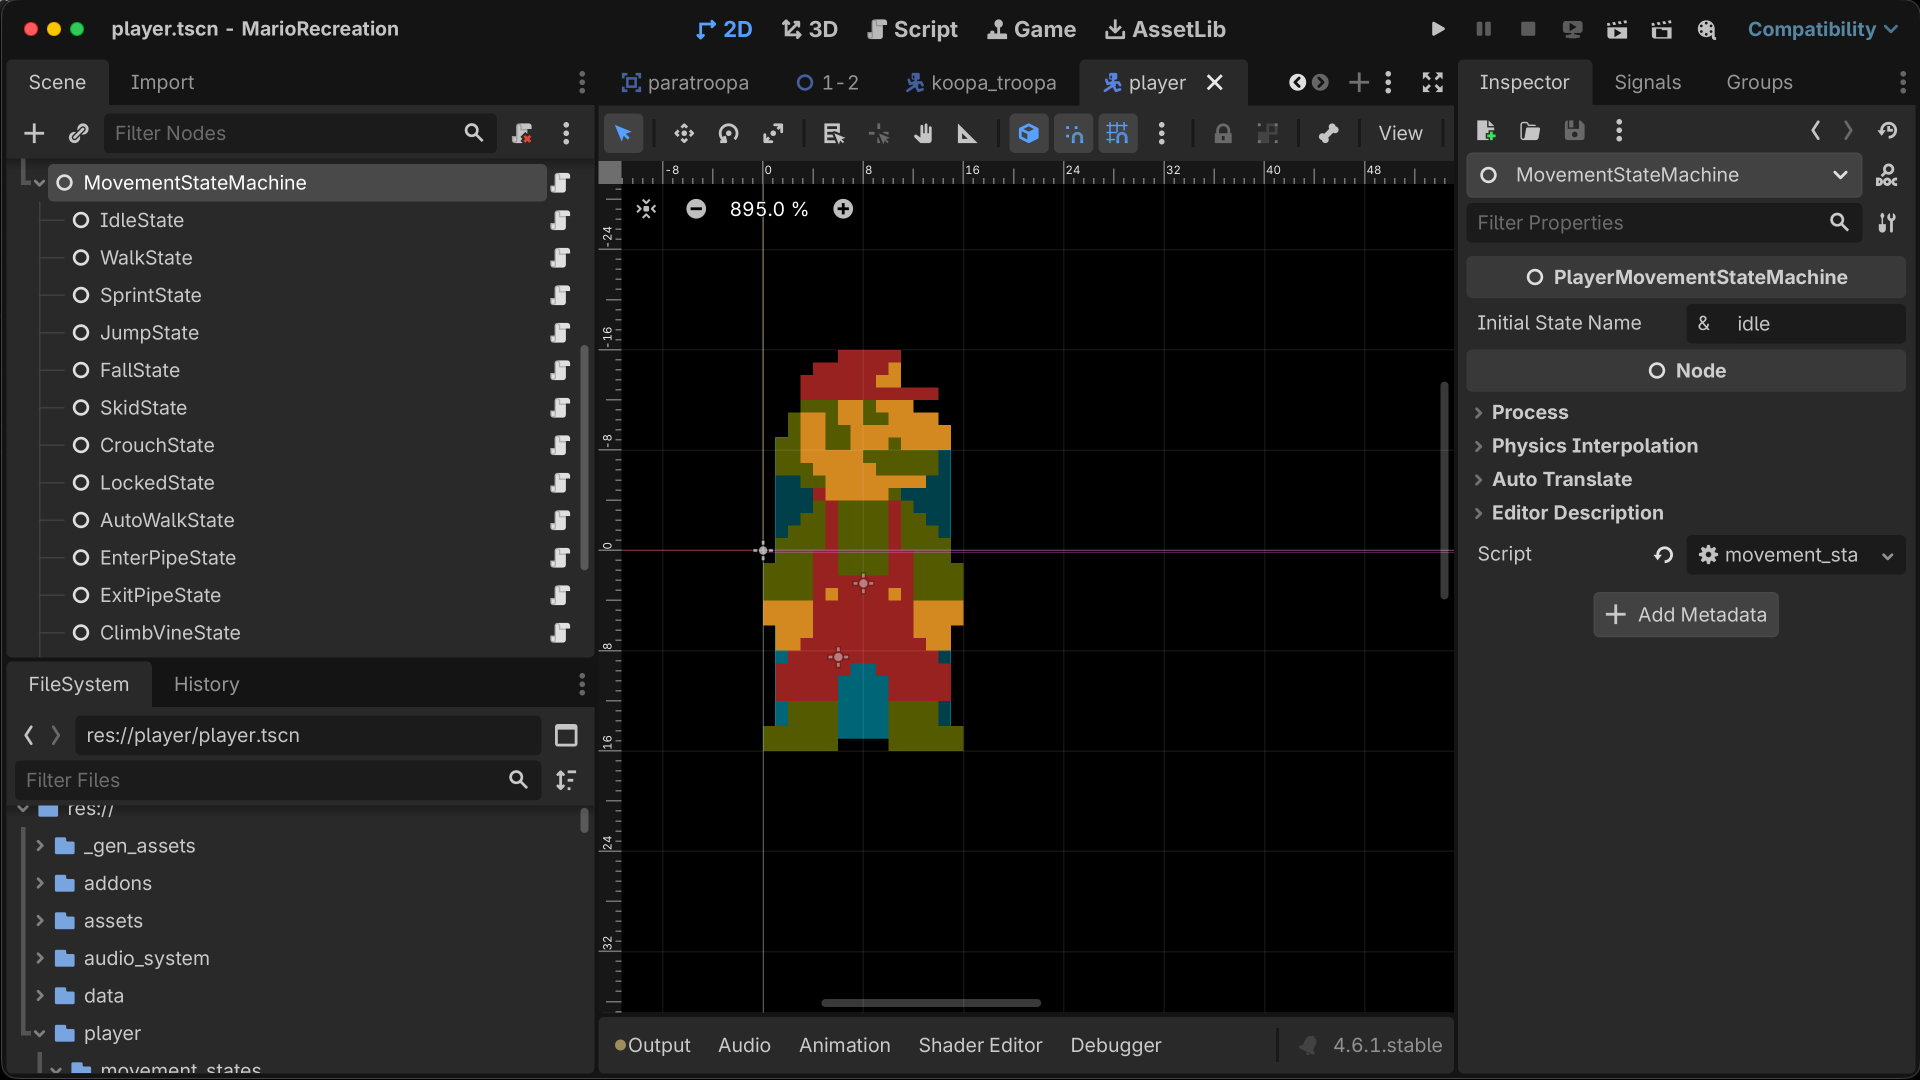1920x1080 pixels.
Task: Toggle grid snapping icon
Action: [x=1117, y=133]
